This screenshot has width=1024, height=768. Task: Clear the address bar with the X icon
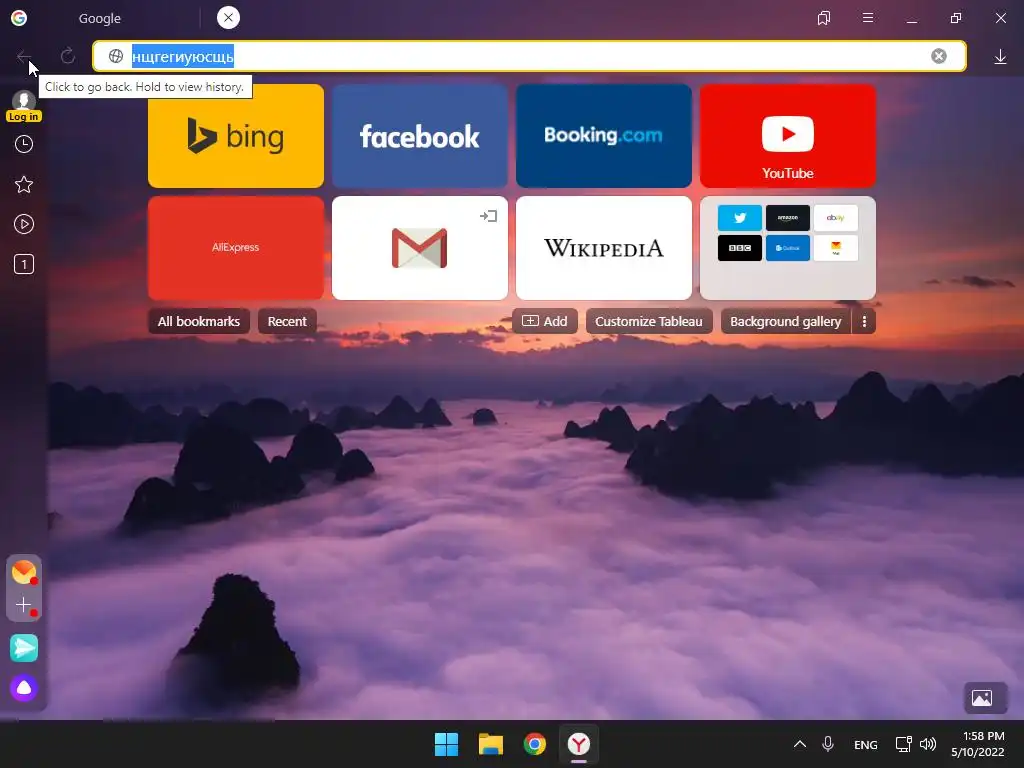coord(938,56)
